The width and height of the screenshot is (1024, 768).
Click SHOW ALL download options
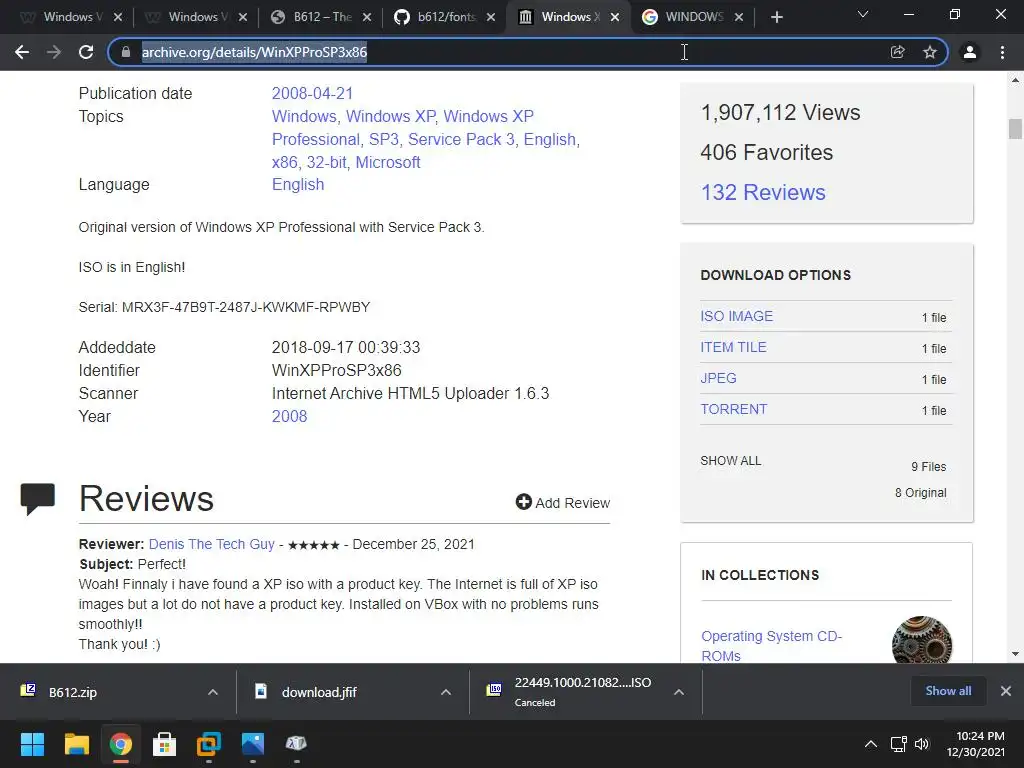point(731,461)
